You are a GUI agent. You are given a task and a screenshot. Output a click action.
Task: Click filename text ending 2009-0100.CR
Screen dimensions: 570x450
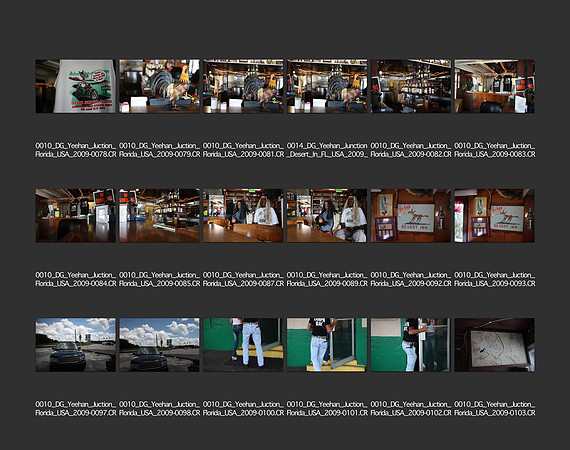[x=243, y=408]
